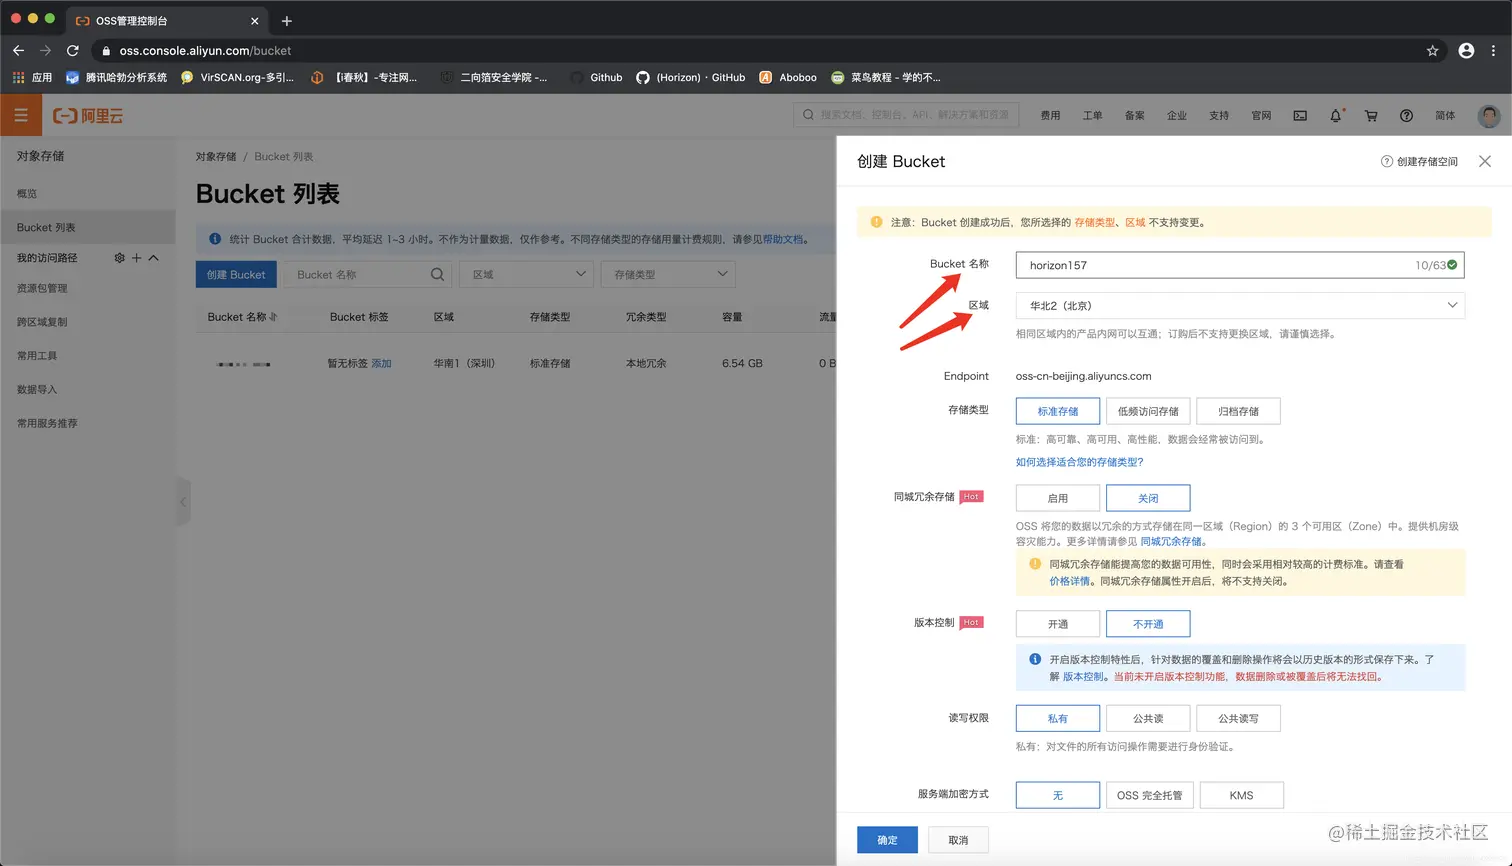
Task: Open the 官网 menu
Action: tap(1261, 116)
